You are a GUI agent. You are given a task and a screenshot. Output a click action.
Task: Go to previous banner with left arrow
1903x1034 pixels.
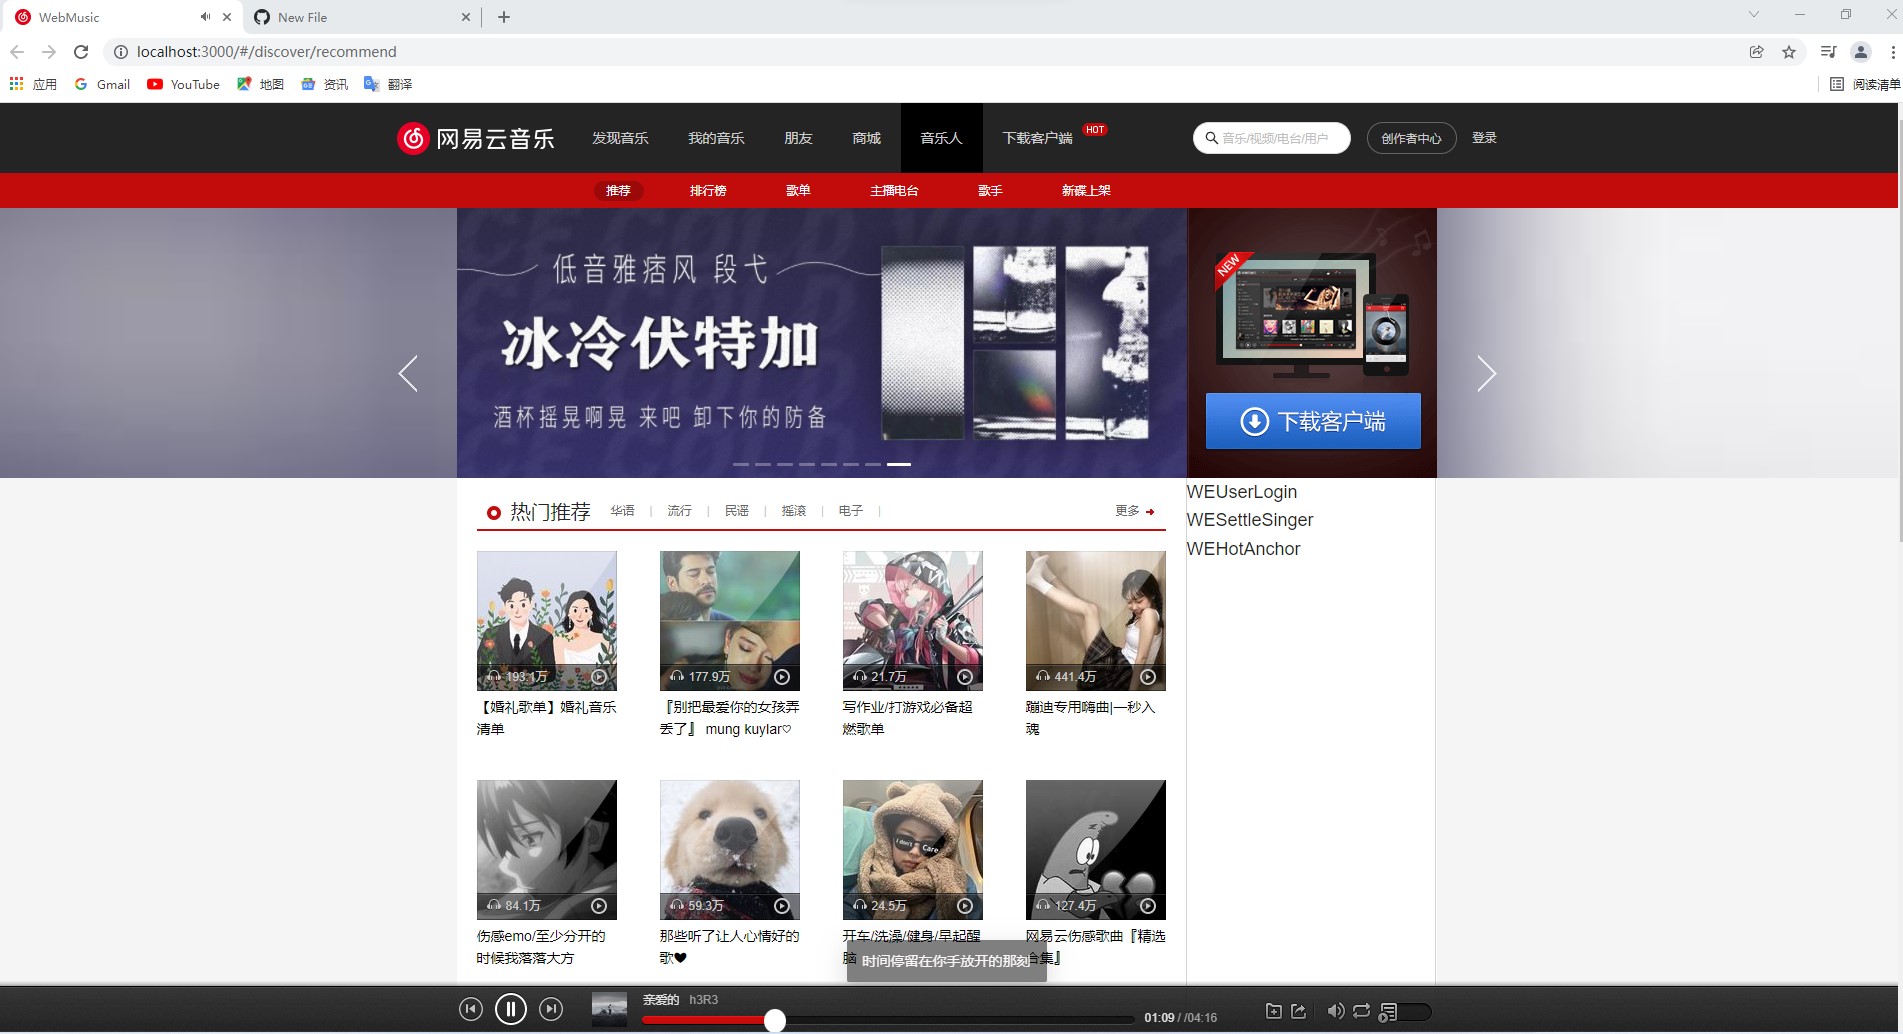(407, 373)
